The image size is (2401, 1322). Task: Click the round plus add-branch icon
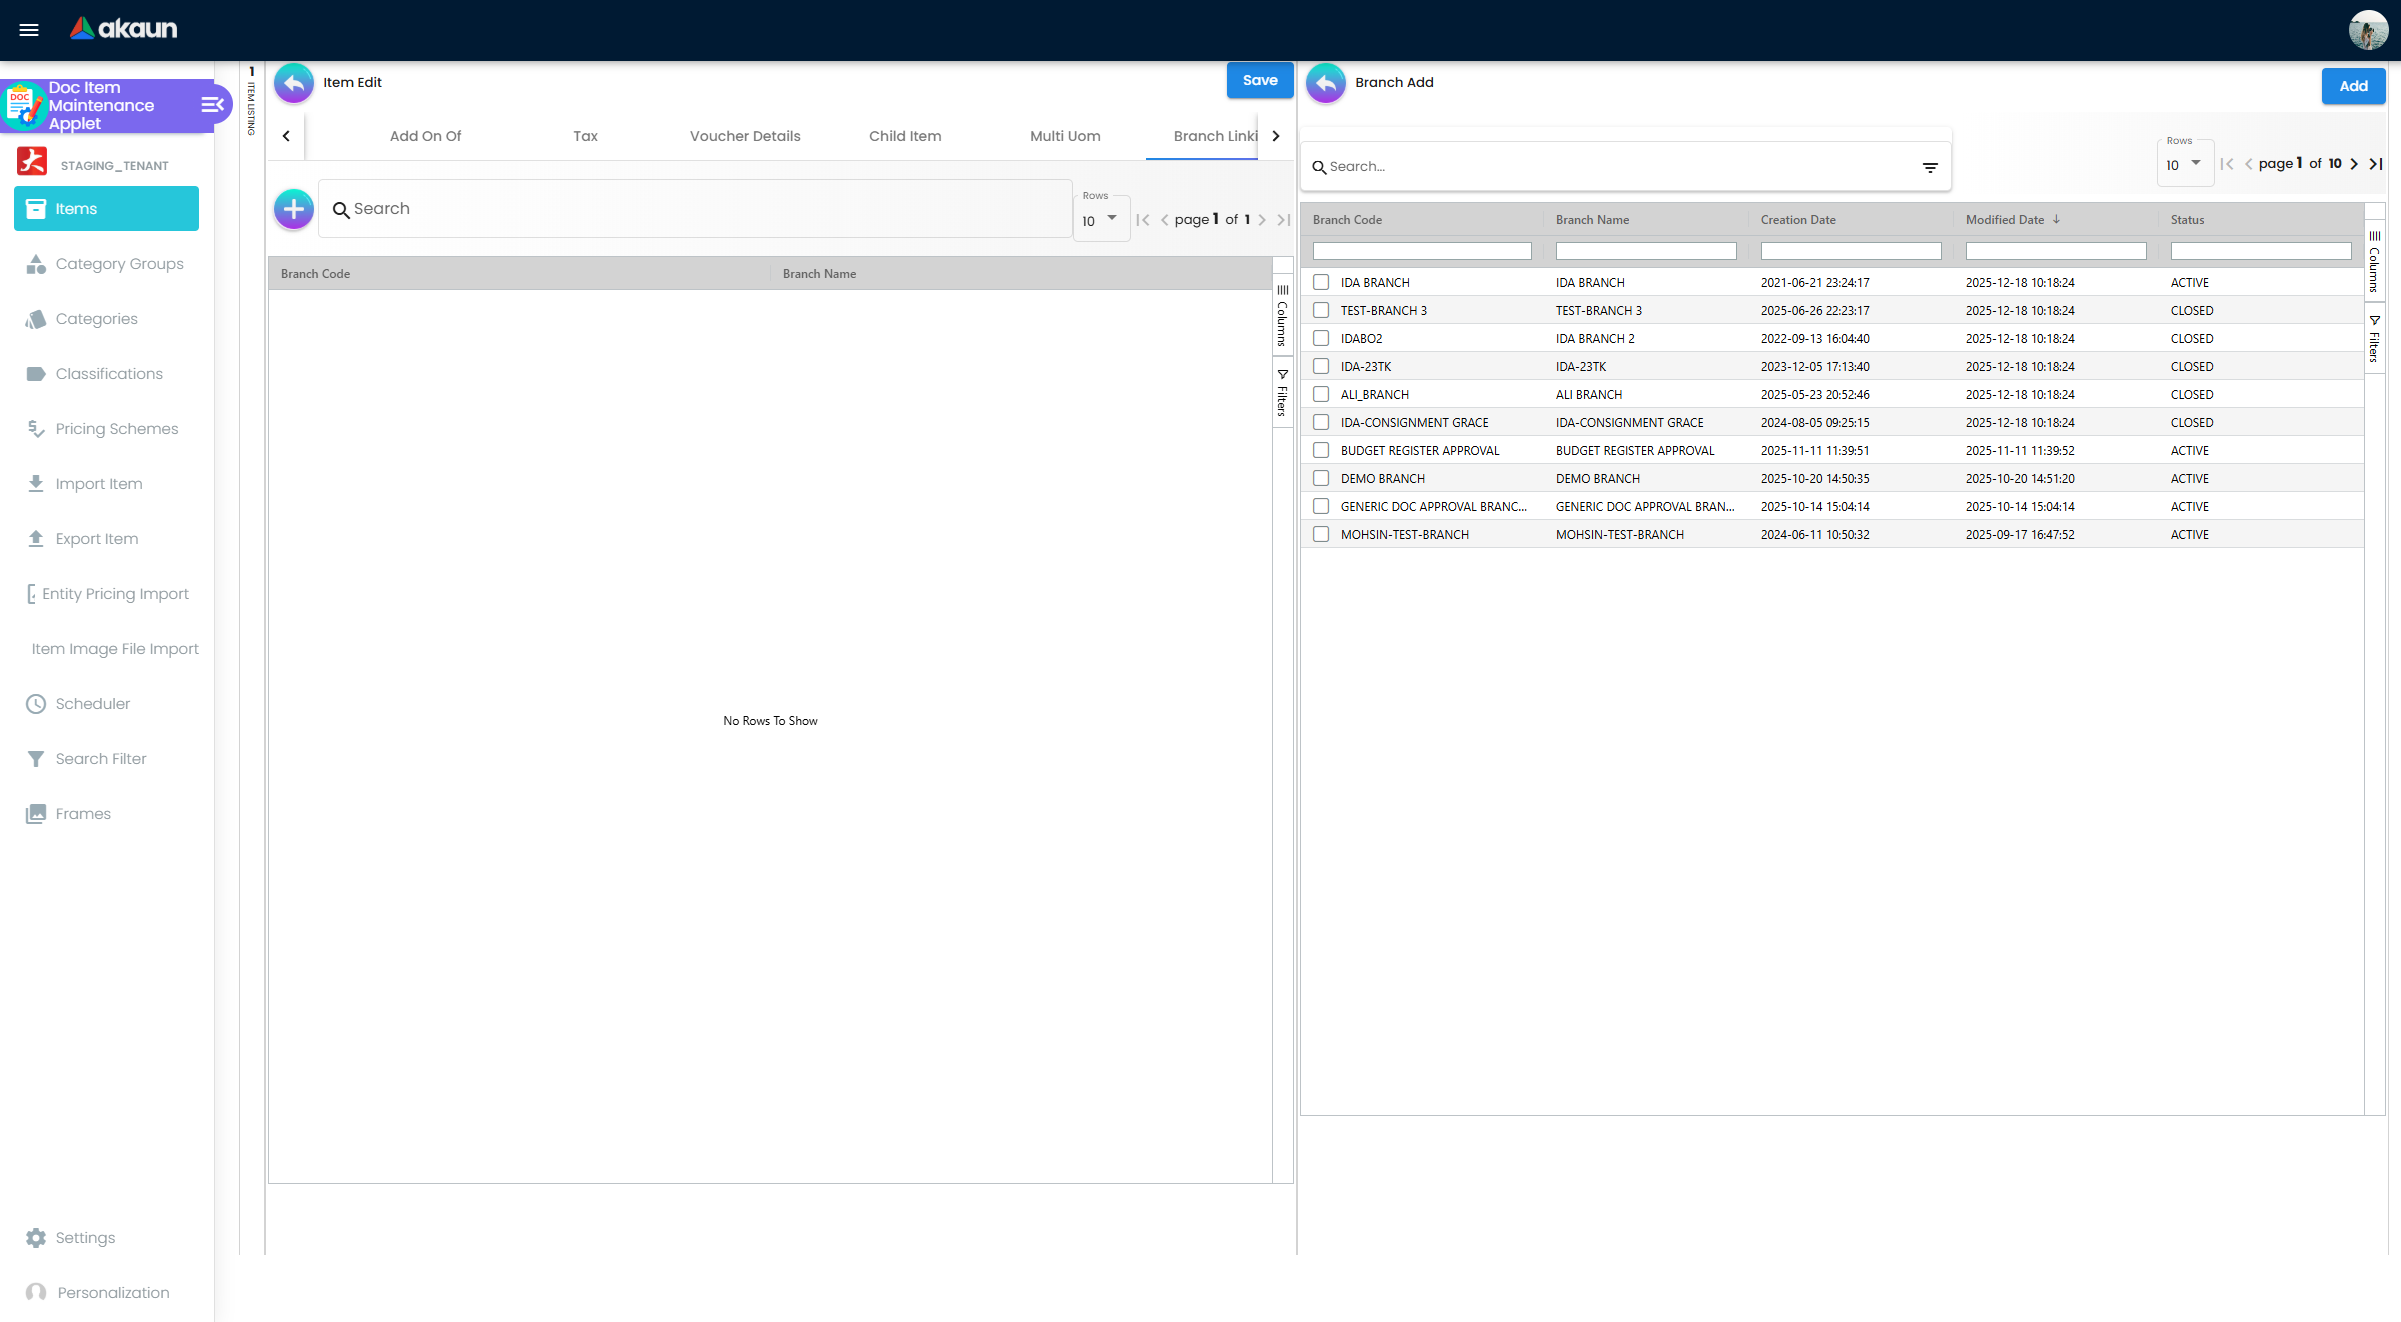point(294,209)
